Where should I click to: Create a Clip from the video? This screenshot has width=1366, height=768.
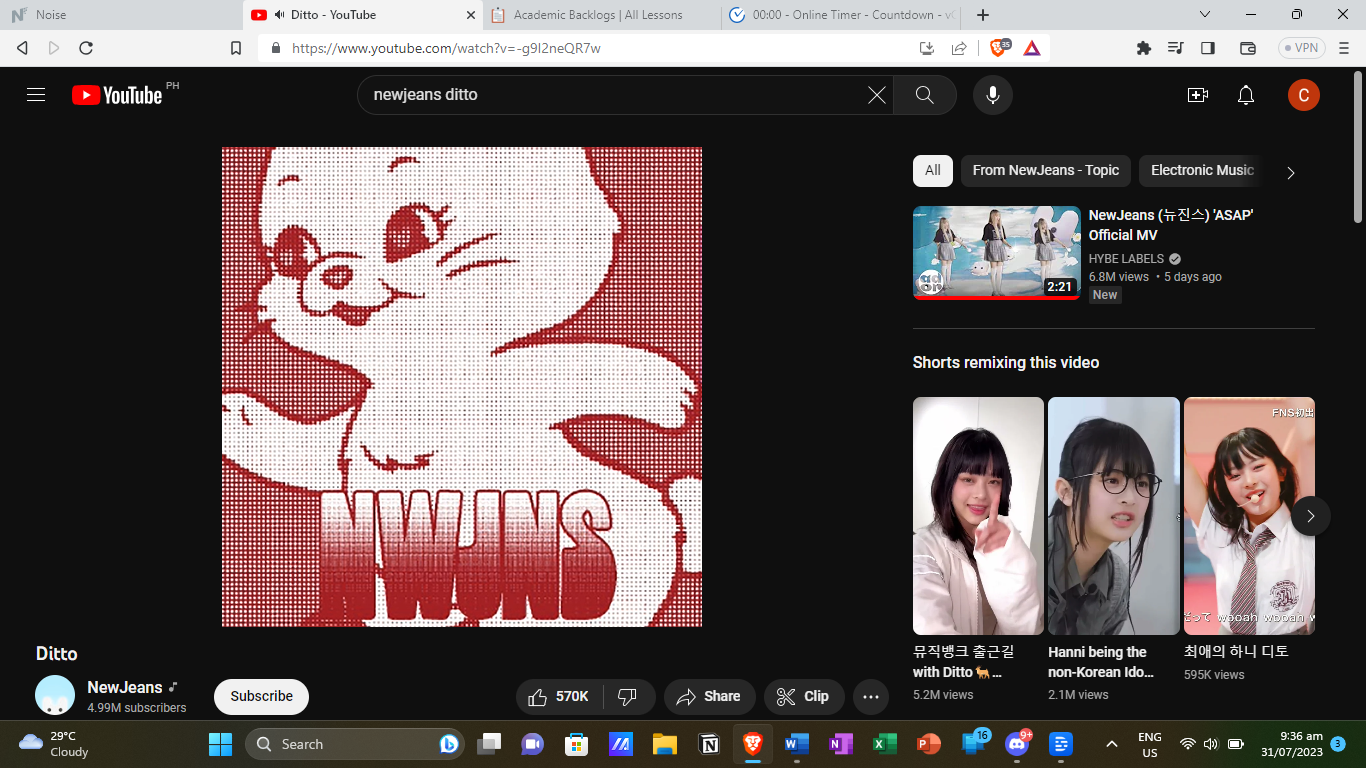pyautogui.click(x=804, y=697)
